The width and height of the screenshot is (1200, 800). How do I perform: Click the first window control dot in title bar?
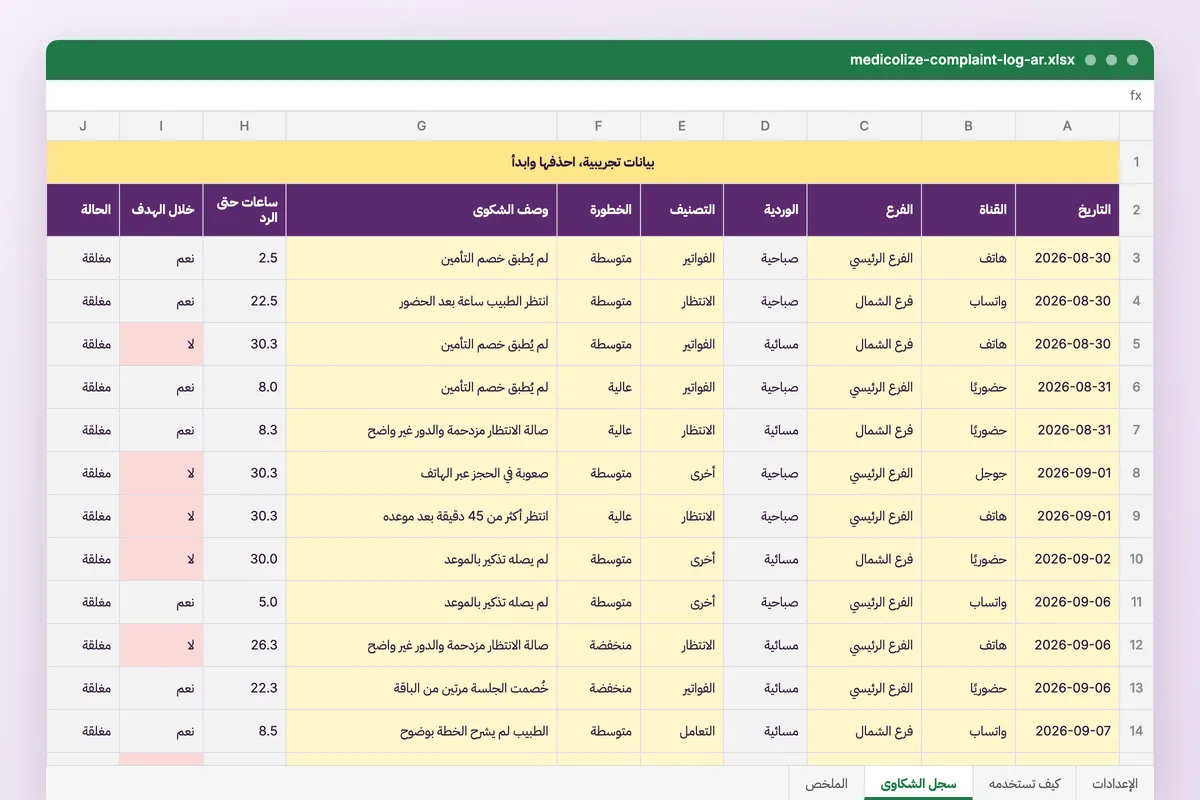[1090, 60]
